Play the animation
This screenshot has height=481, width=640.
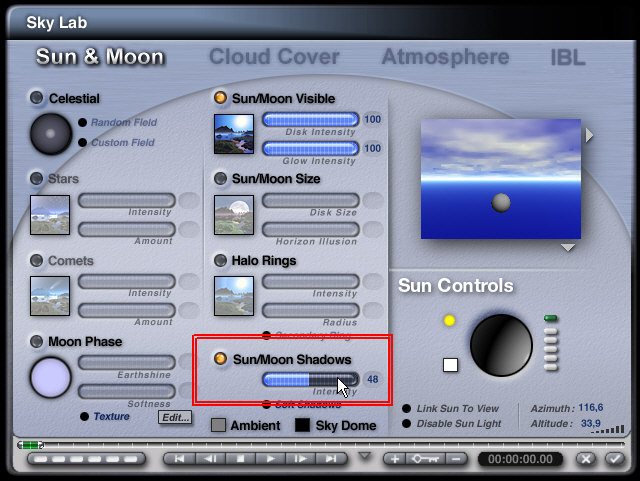pos(270,459)
